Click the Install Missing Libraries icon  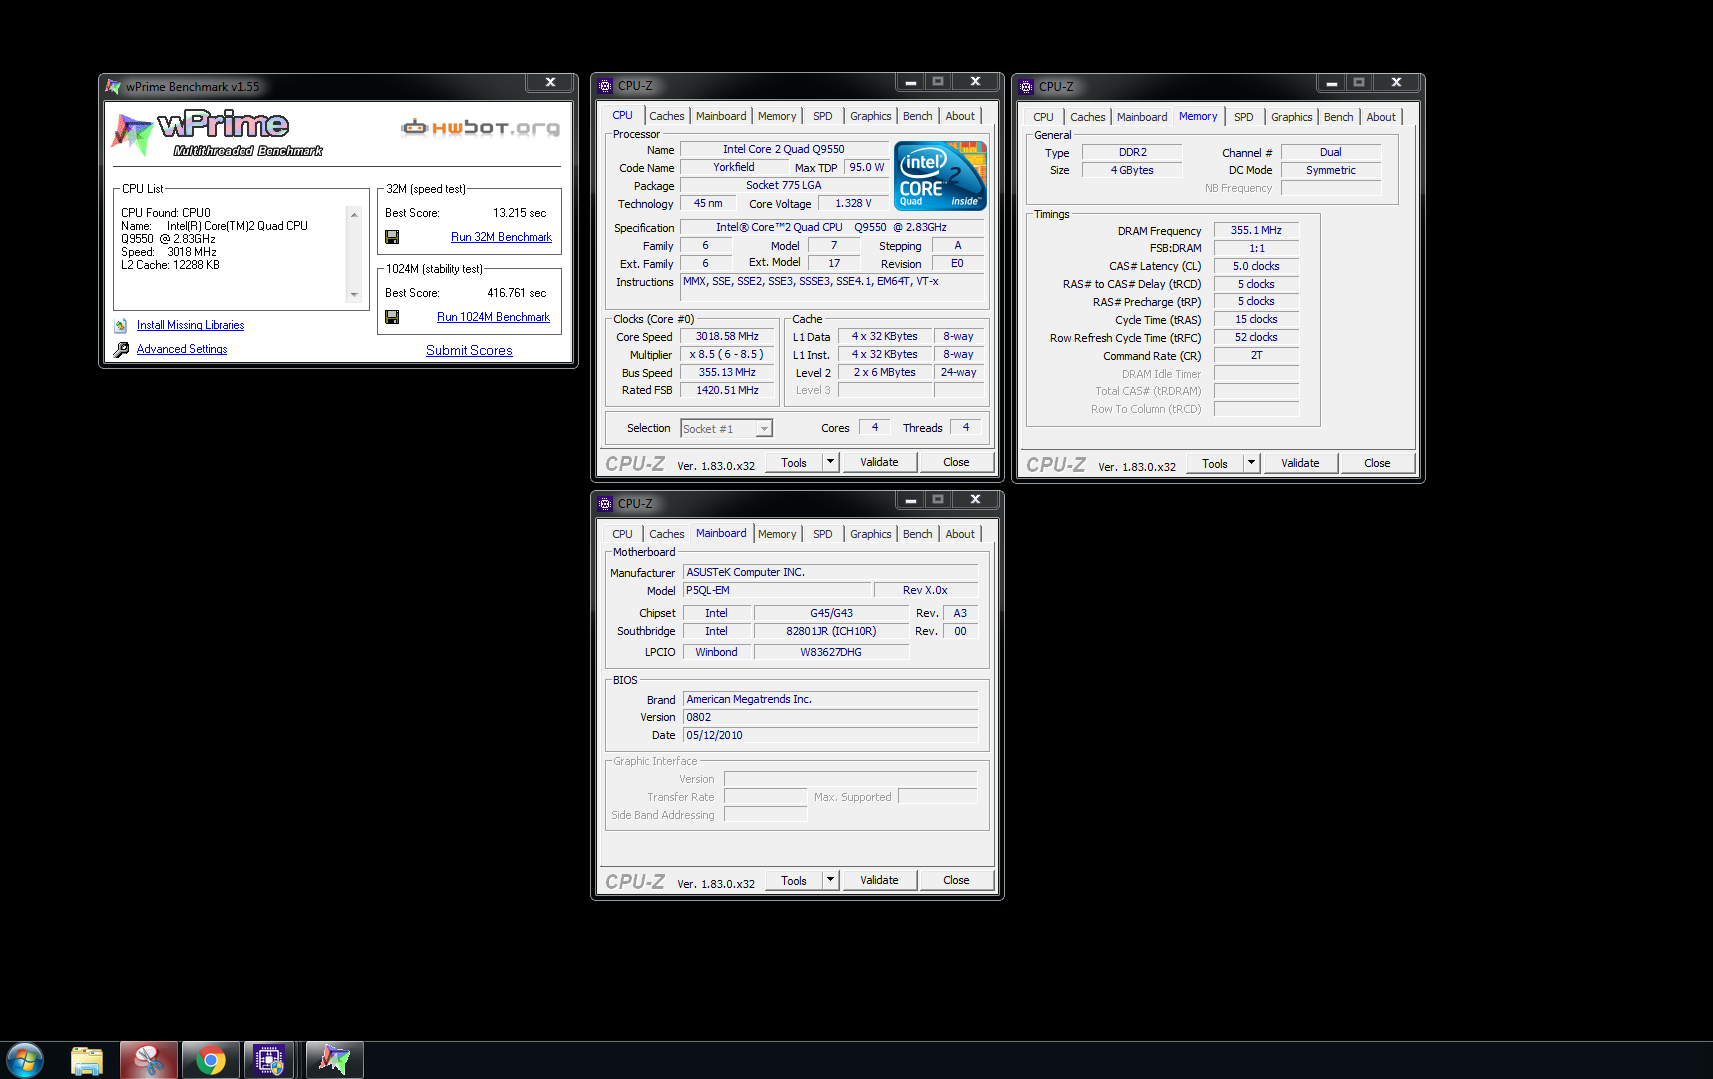(121, 325)
